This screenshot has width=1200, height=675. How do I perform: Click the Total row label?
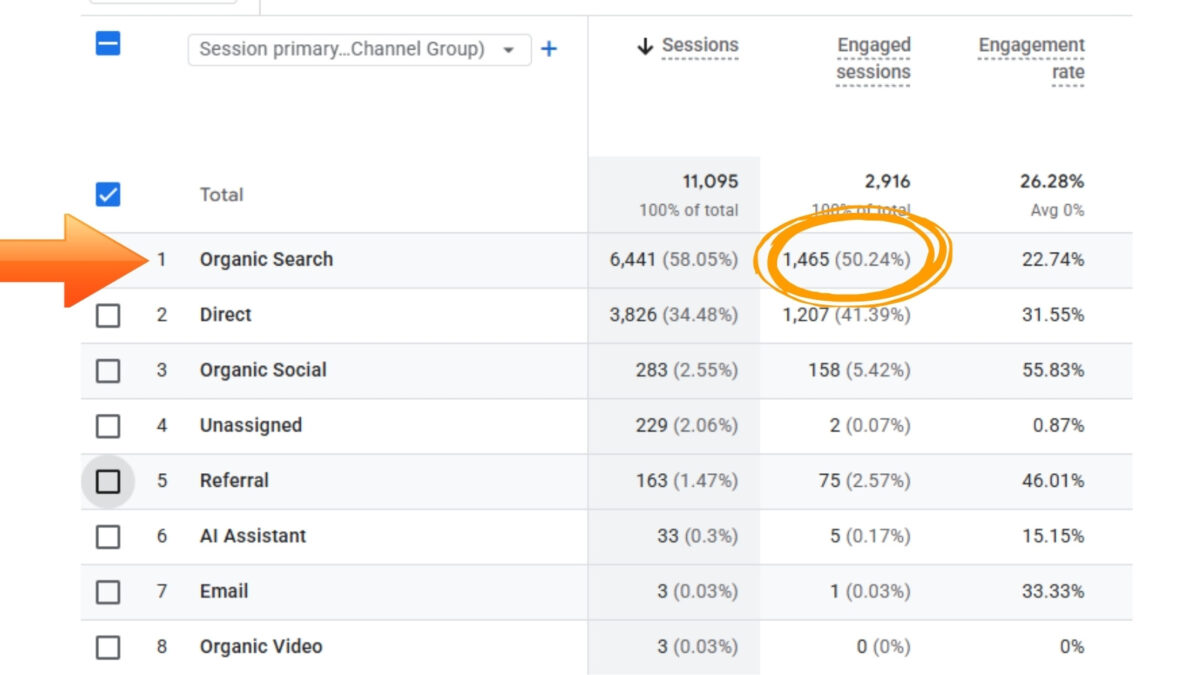(221, 195)
